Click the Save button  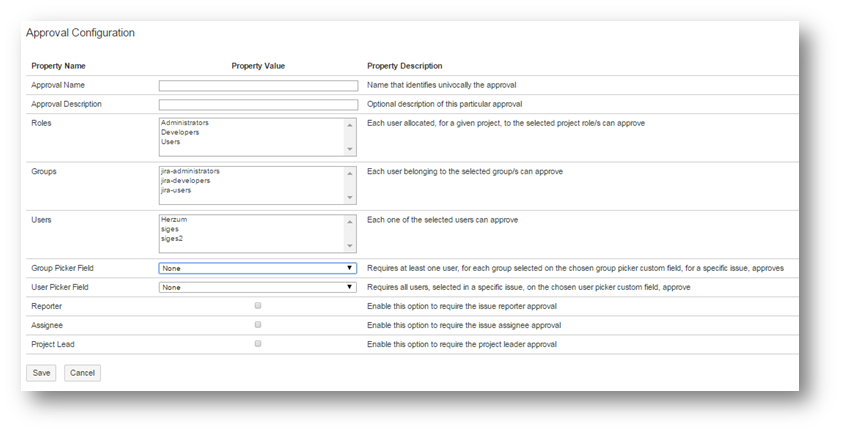[x=40, y=373]
